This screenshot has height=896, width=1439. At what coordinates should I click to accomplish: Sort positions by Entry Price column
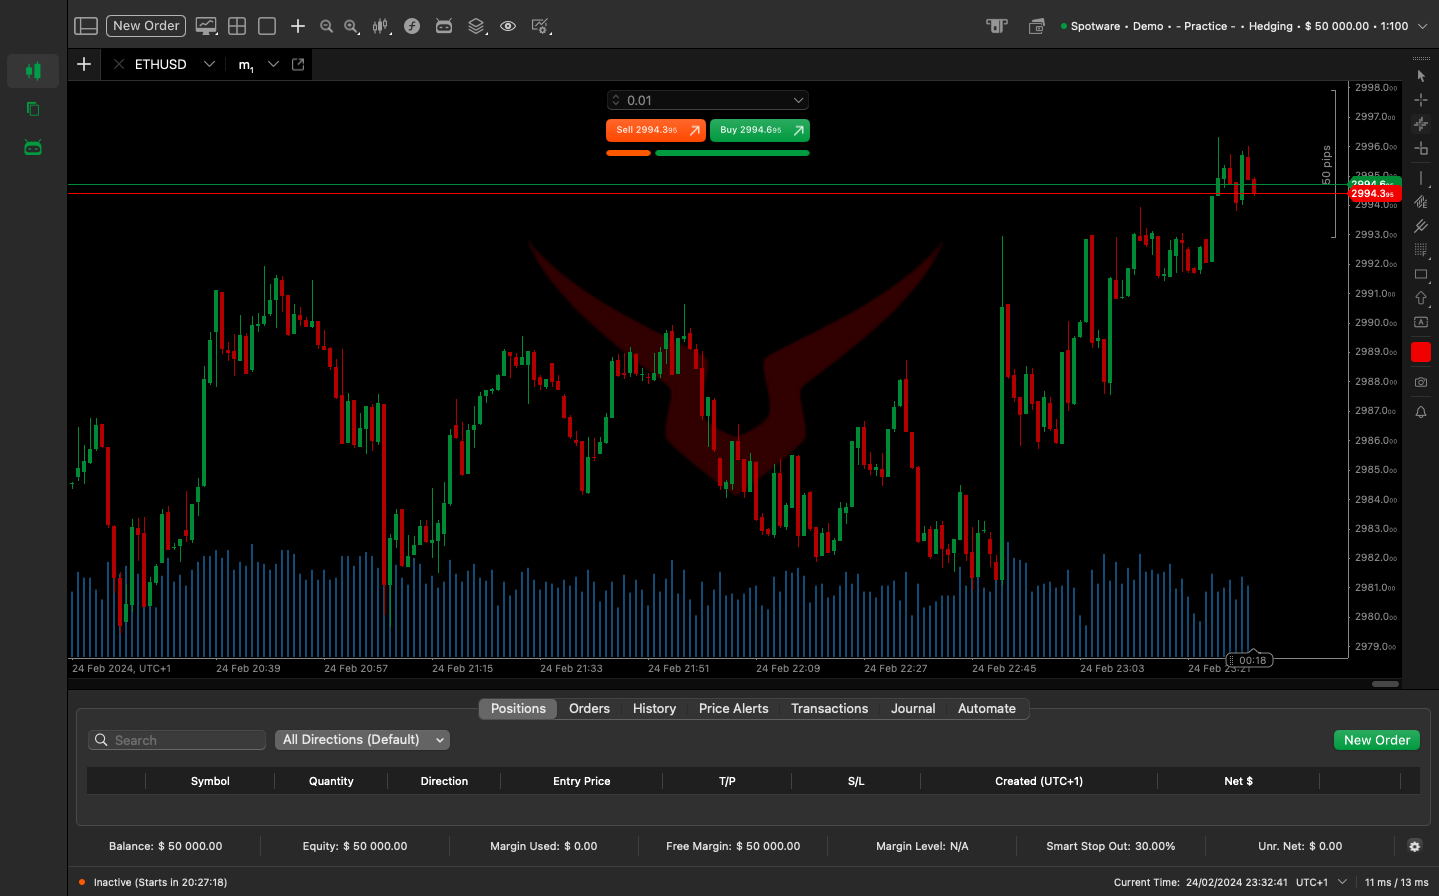[581, 781]
